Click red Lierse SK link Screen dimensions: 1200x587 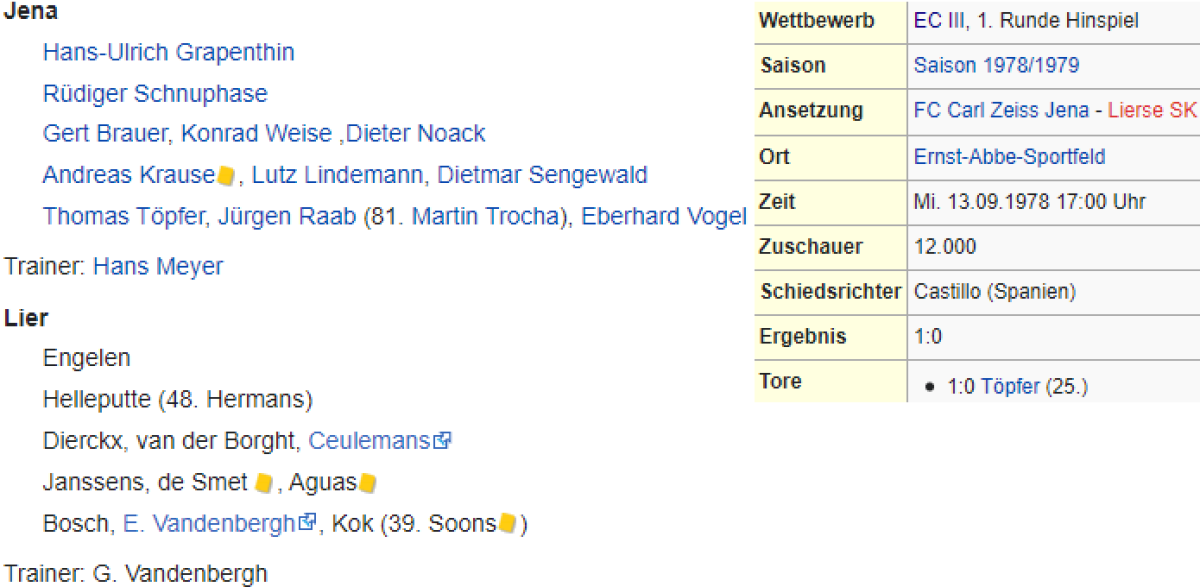pyautogui.click(x=1153, y=111)
